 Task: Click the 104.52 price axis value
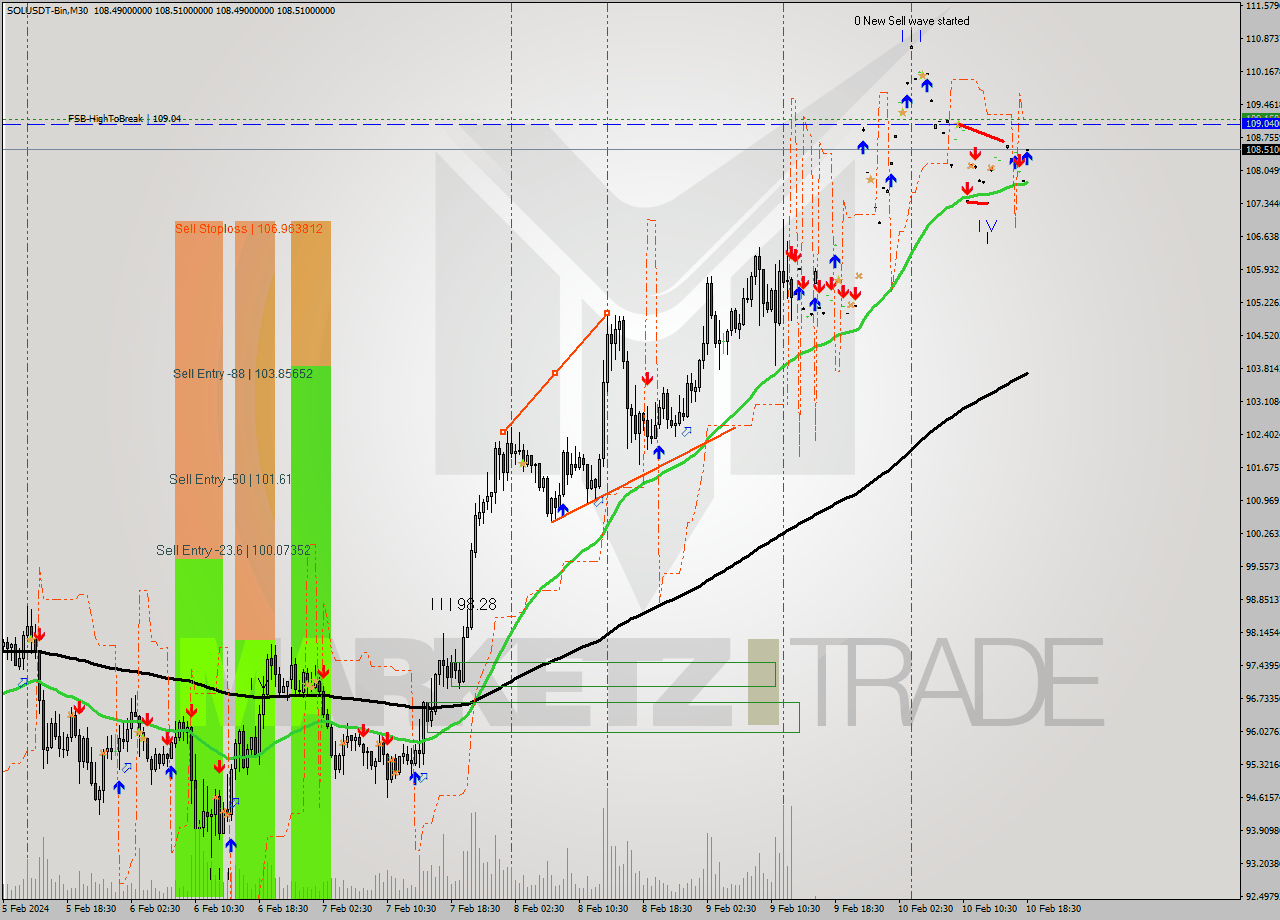[1262, 336]
